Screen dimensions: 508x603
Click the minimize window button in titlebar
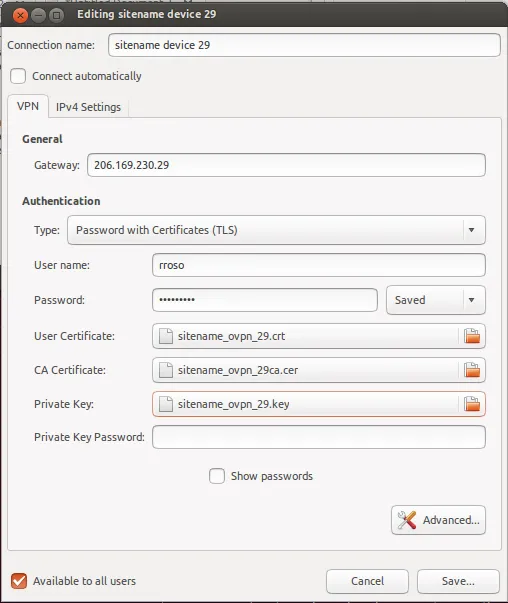(x=38, y=15)
